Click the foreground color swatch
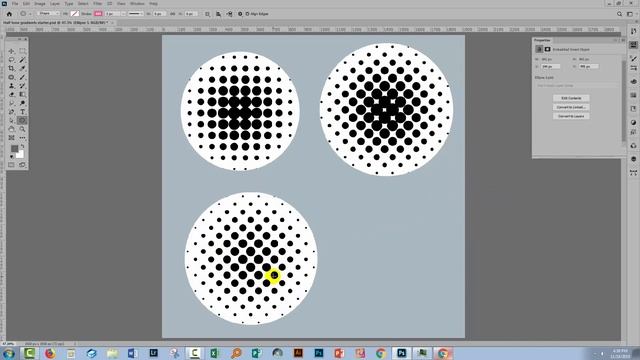The width and height of the screenshot is (640, 360). (x=15, y=149)
